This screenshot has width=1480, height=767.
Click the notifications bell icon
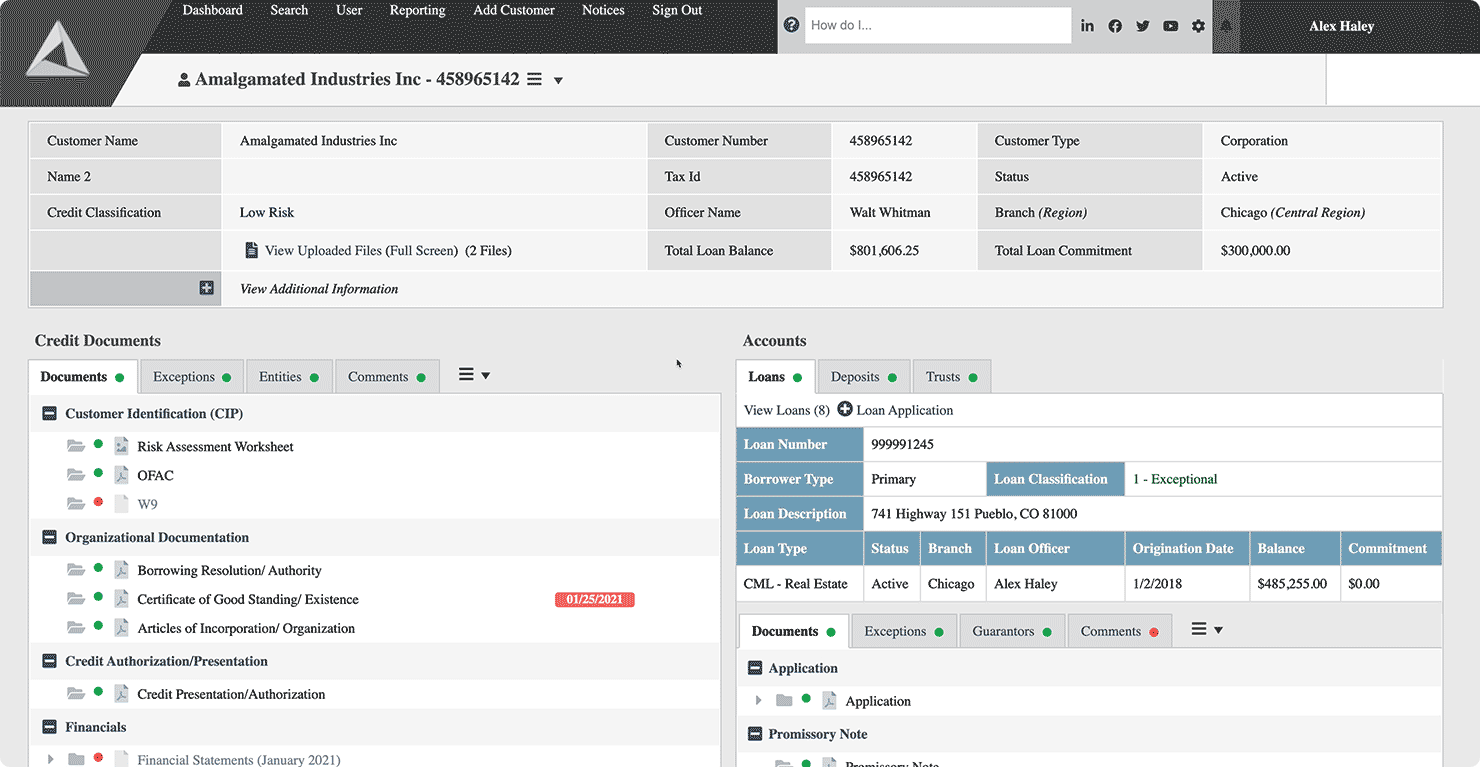[x=1226, y=26]
